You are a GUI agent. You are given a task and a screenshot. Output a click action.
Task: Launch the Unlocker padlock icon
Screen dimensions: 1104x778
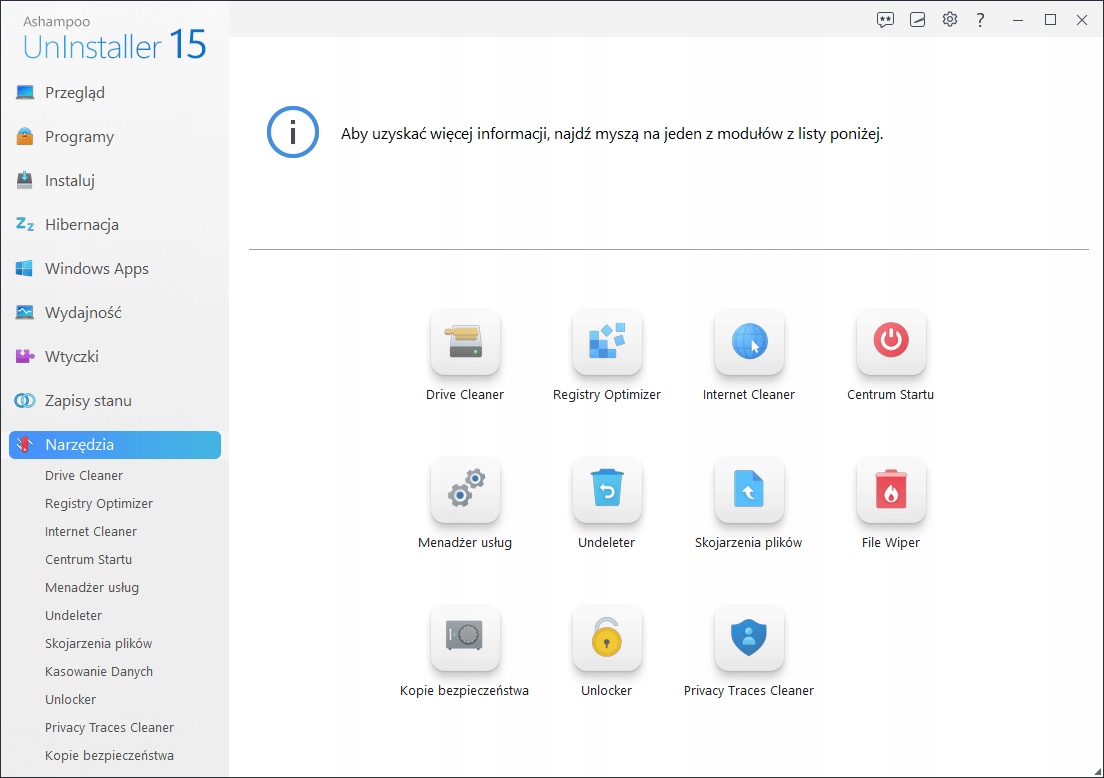point(607,638)
